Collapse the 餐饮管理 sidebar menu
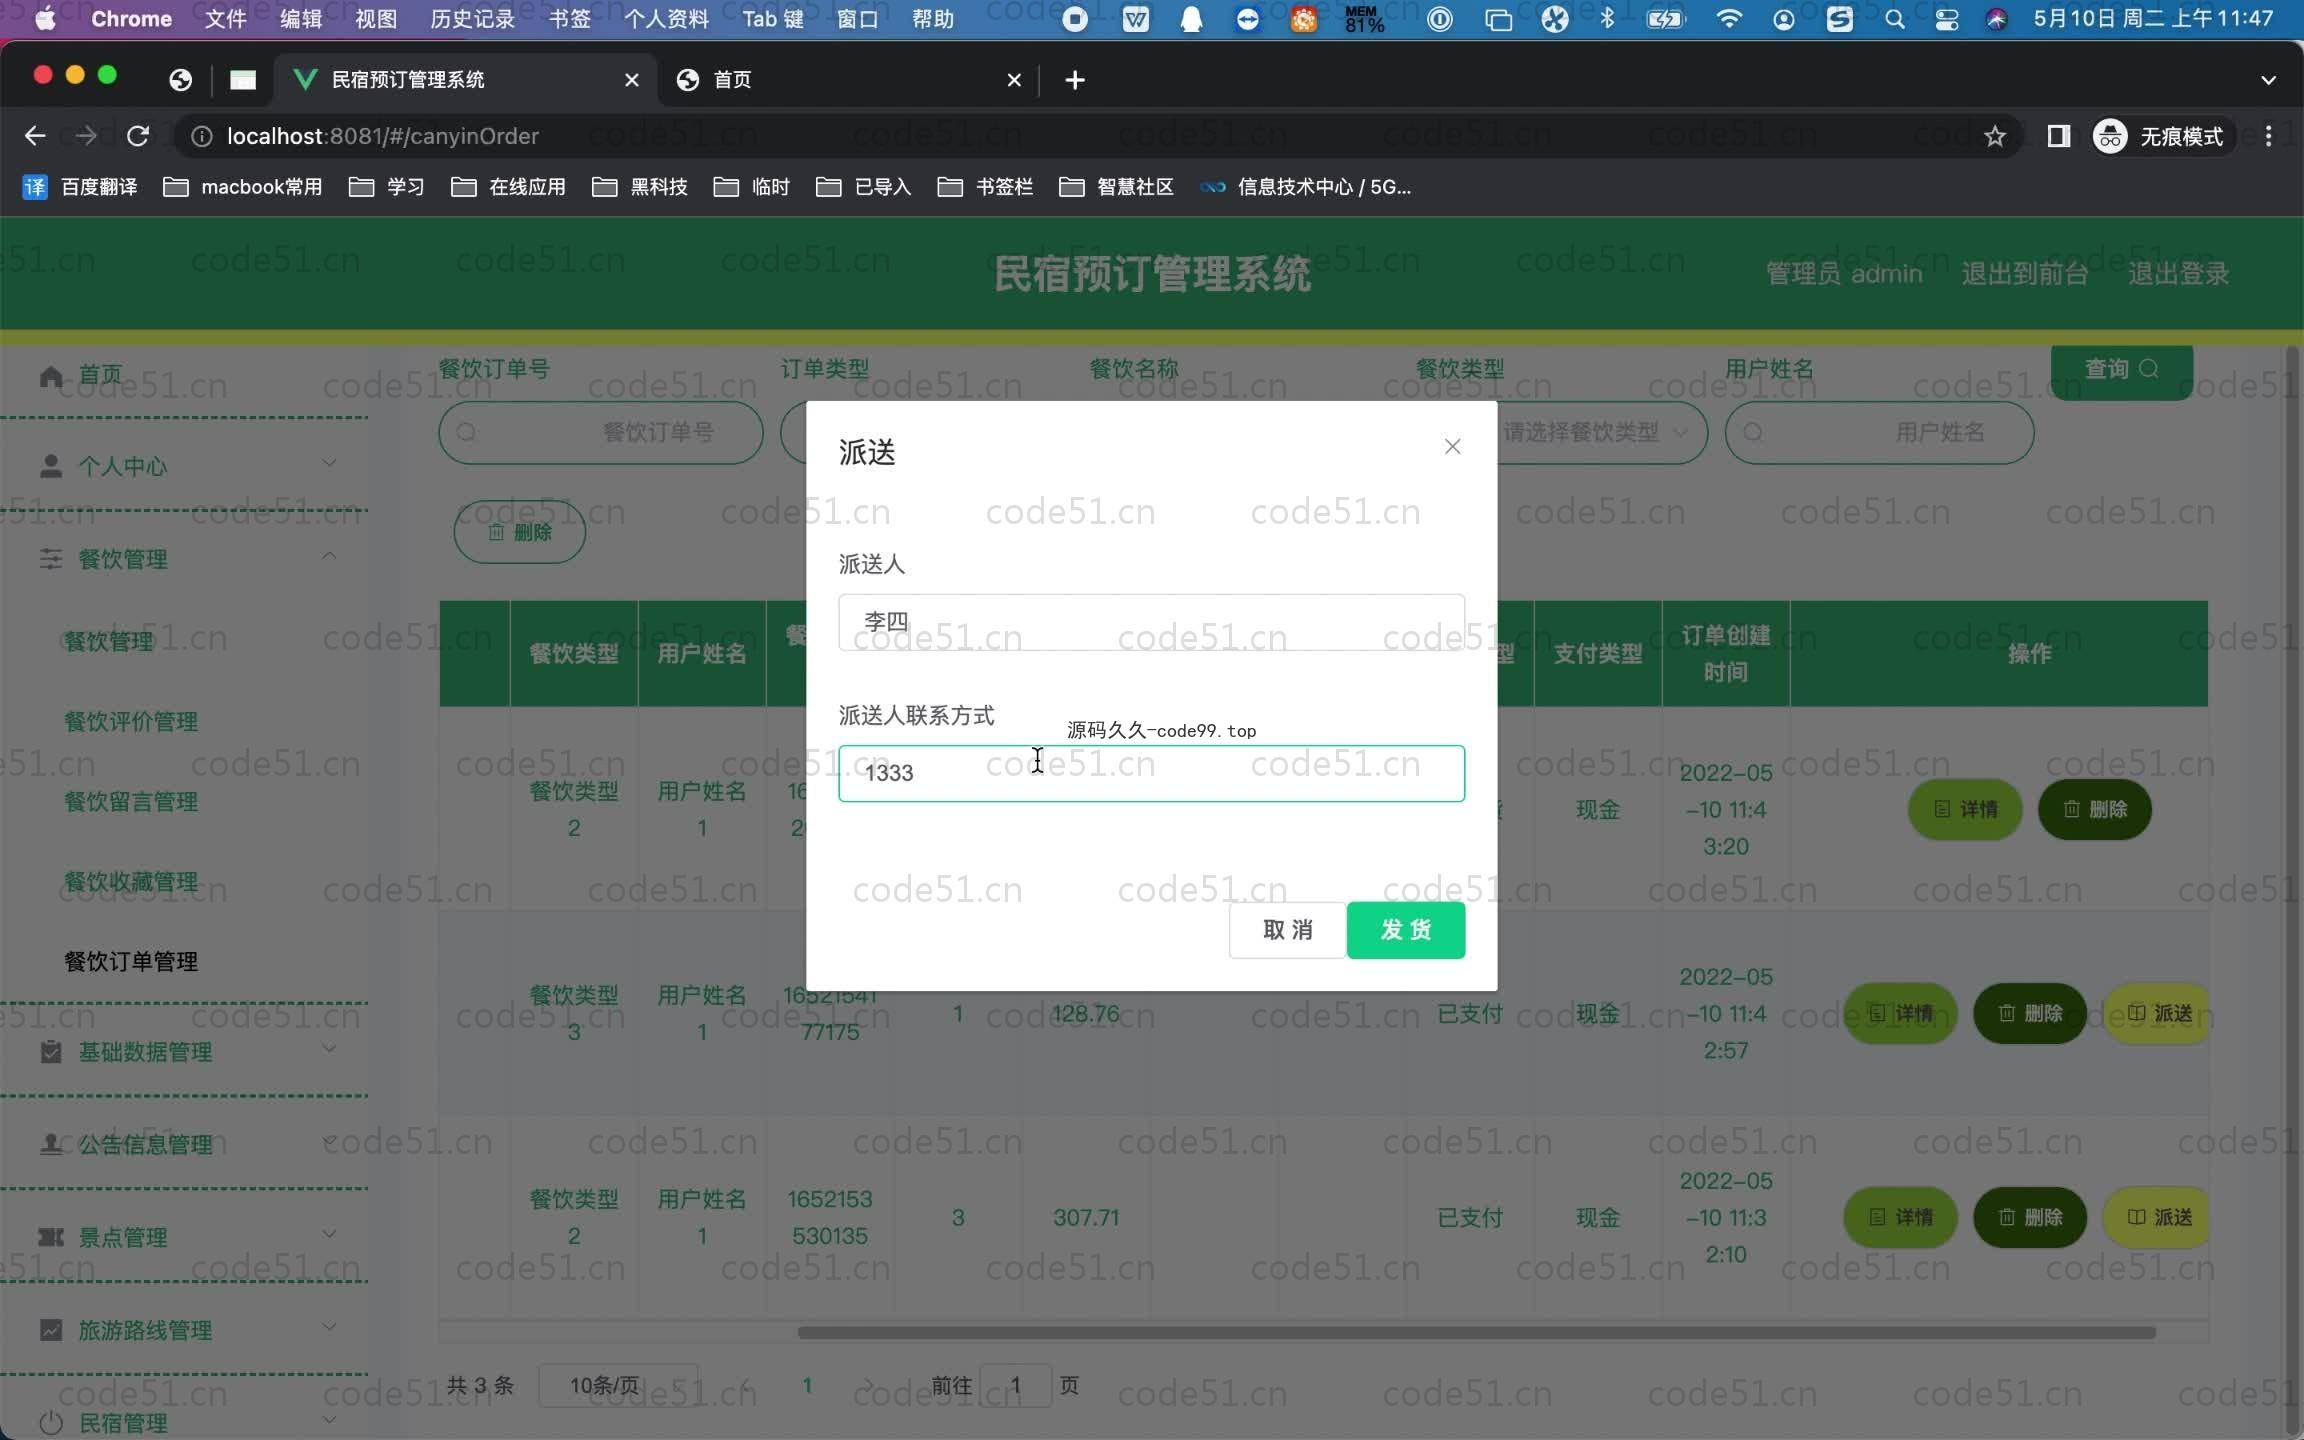 [184, 559]
